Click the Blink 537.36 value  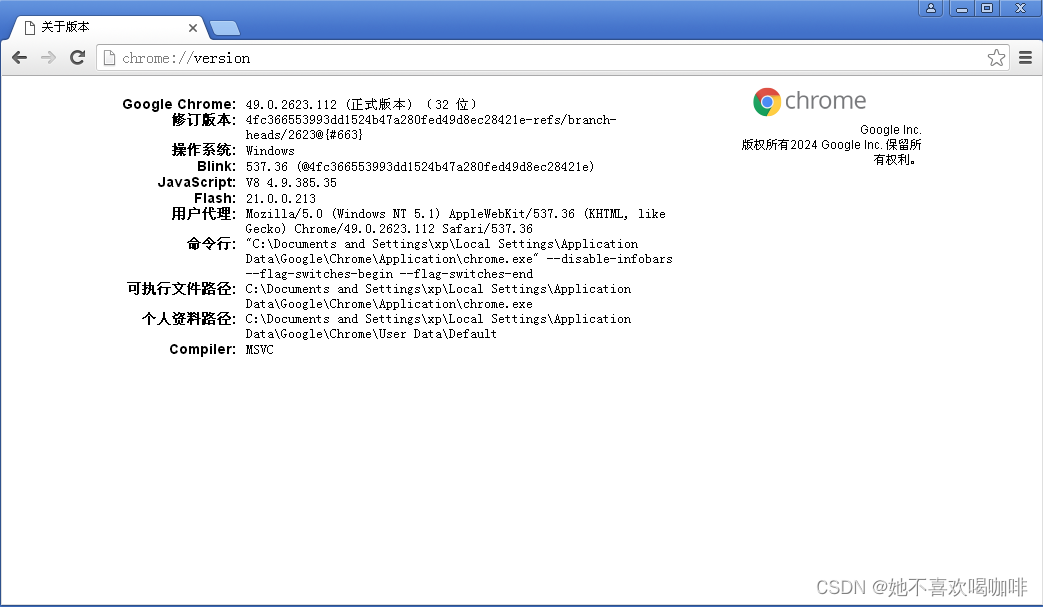(420, 167)
